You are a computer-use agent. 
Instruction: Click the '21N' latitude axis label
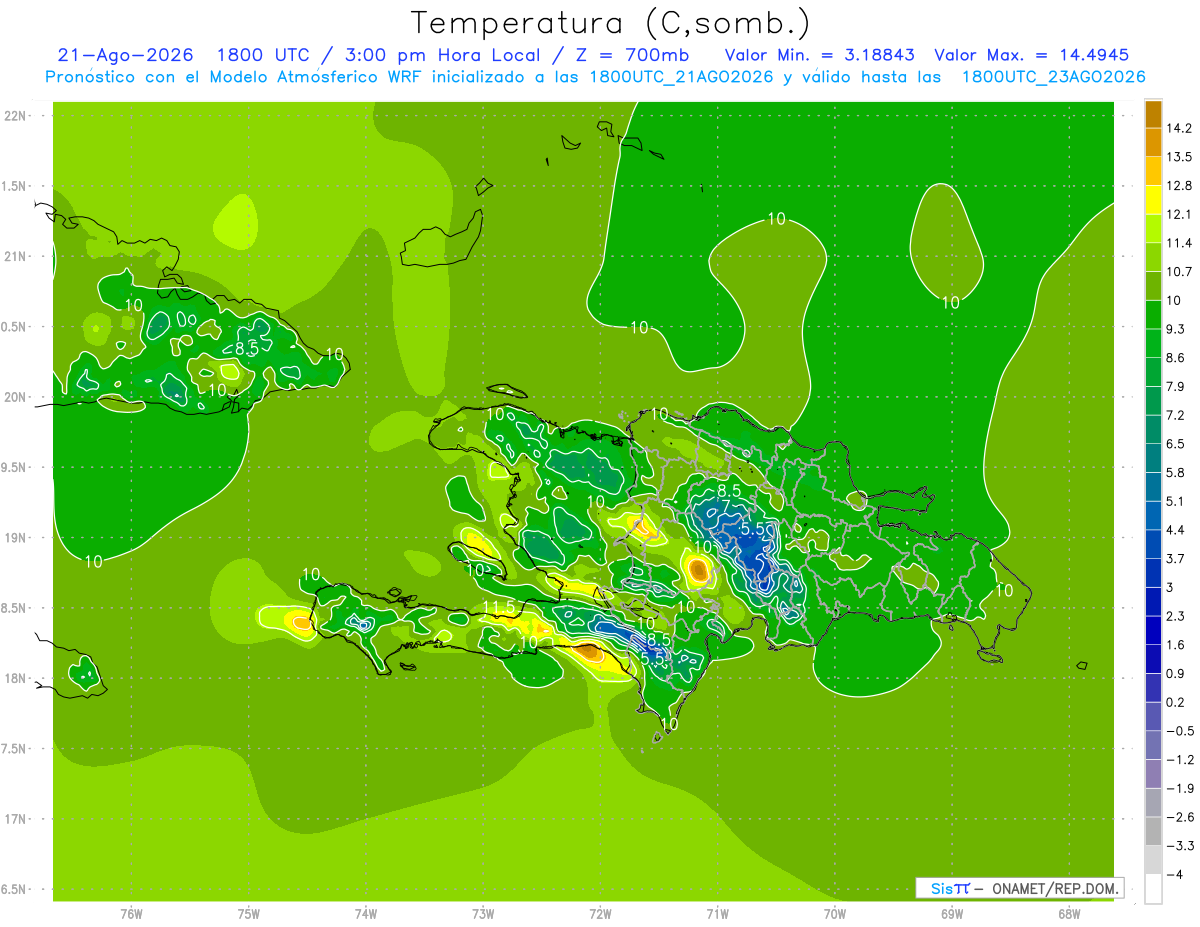14,257
